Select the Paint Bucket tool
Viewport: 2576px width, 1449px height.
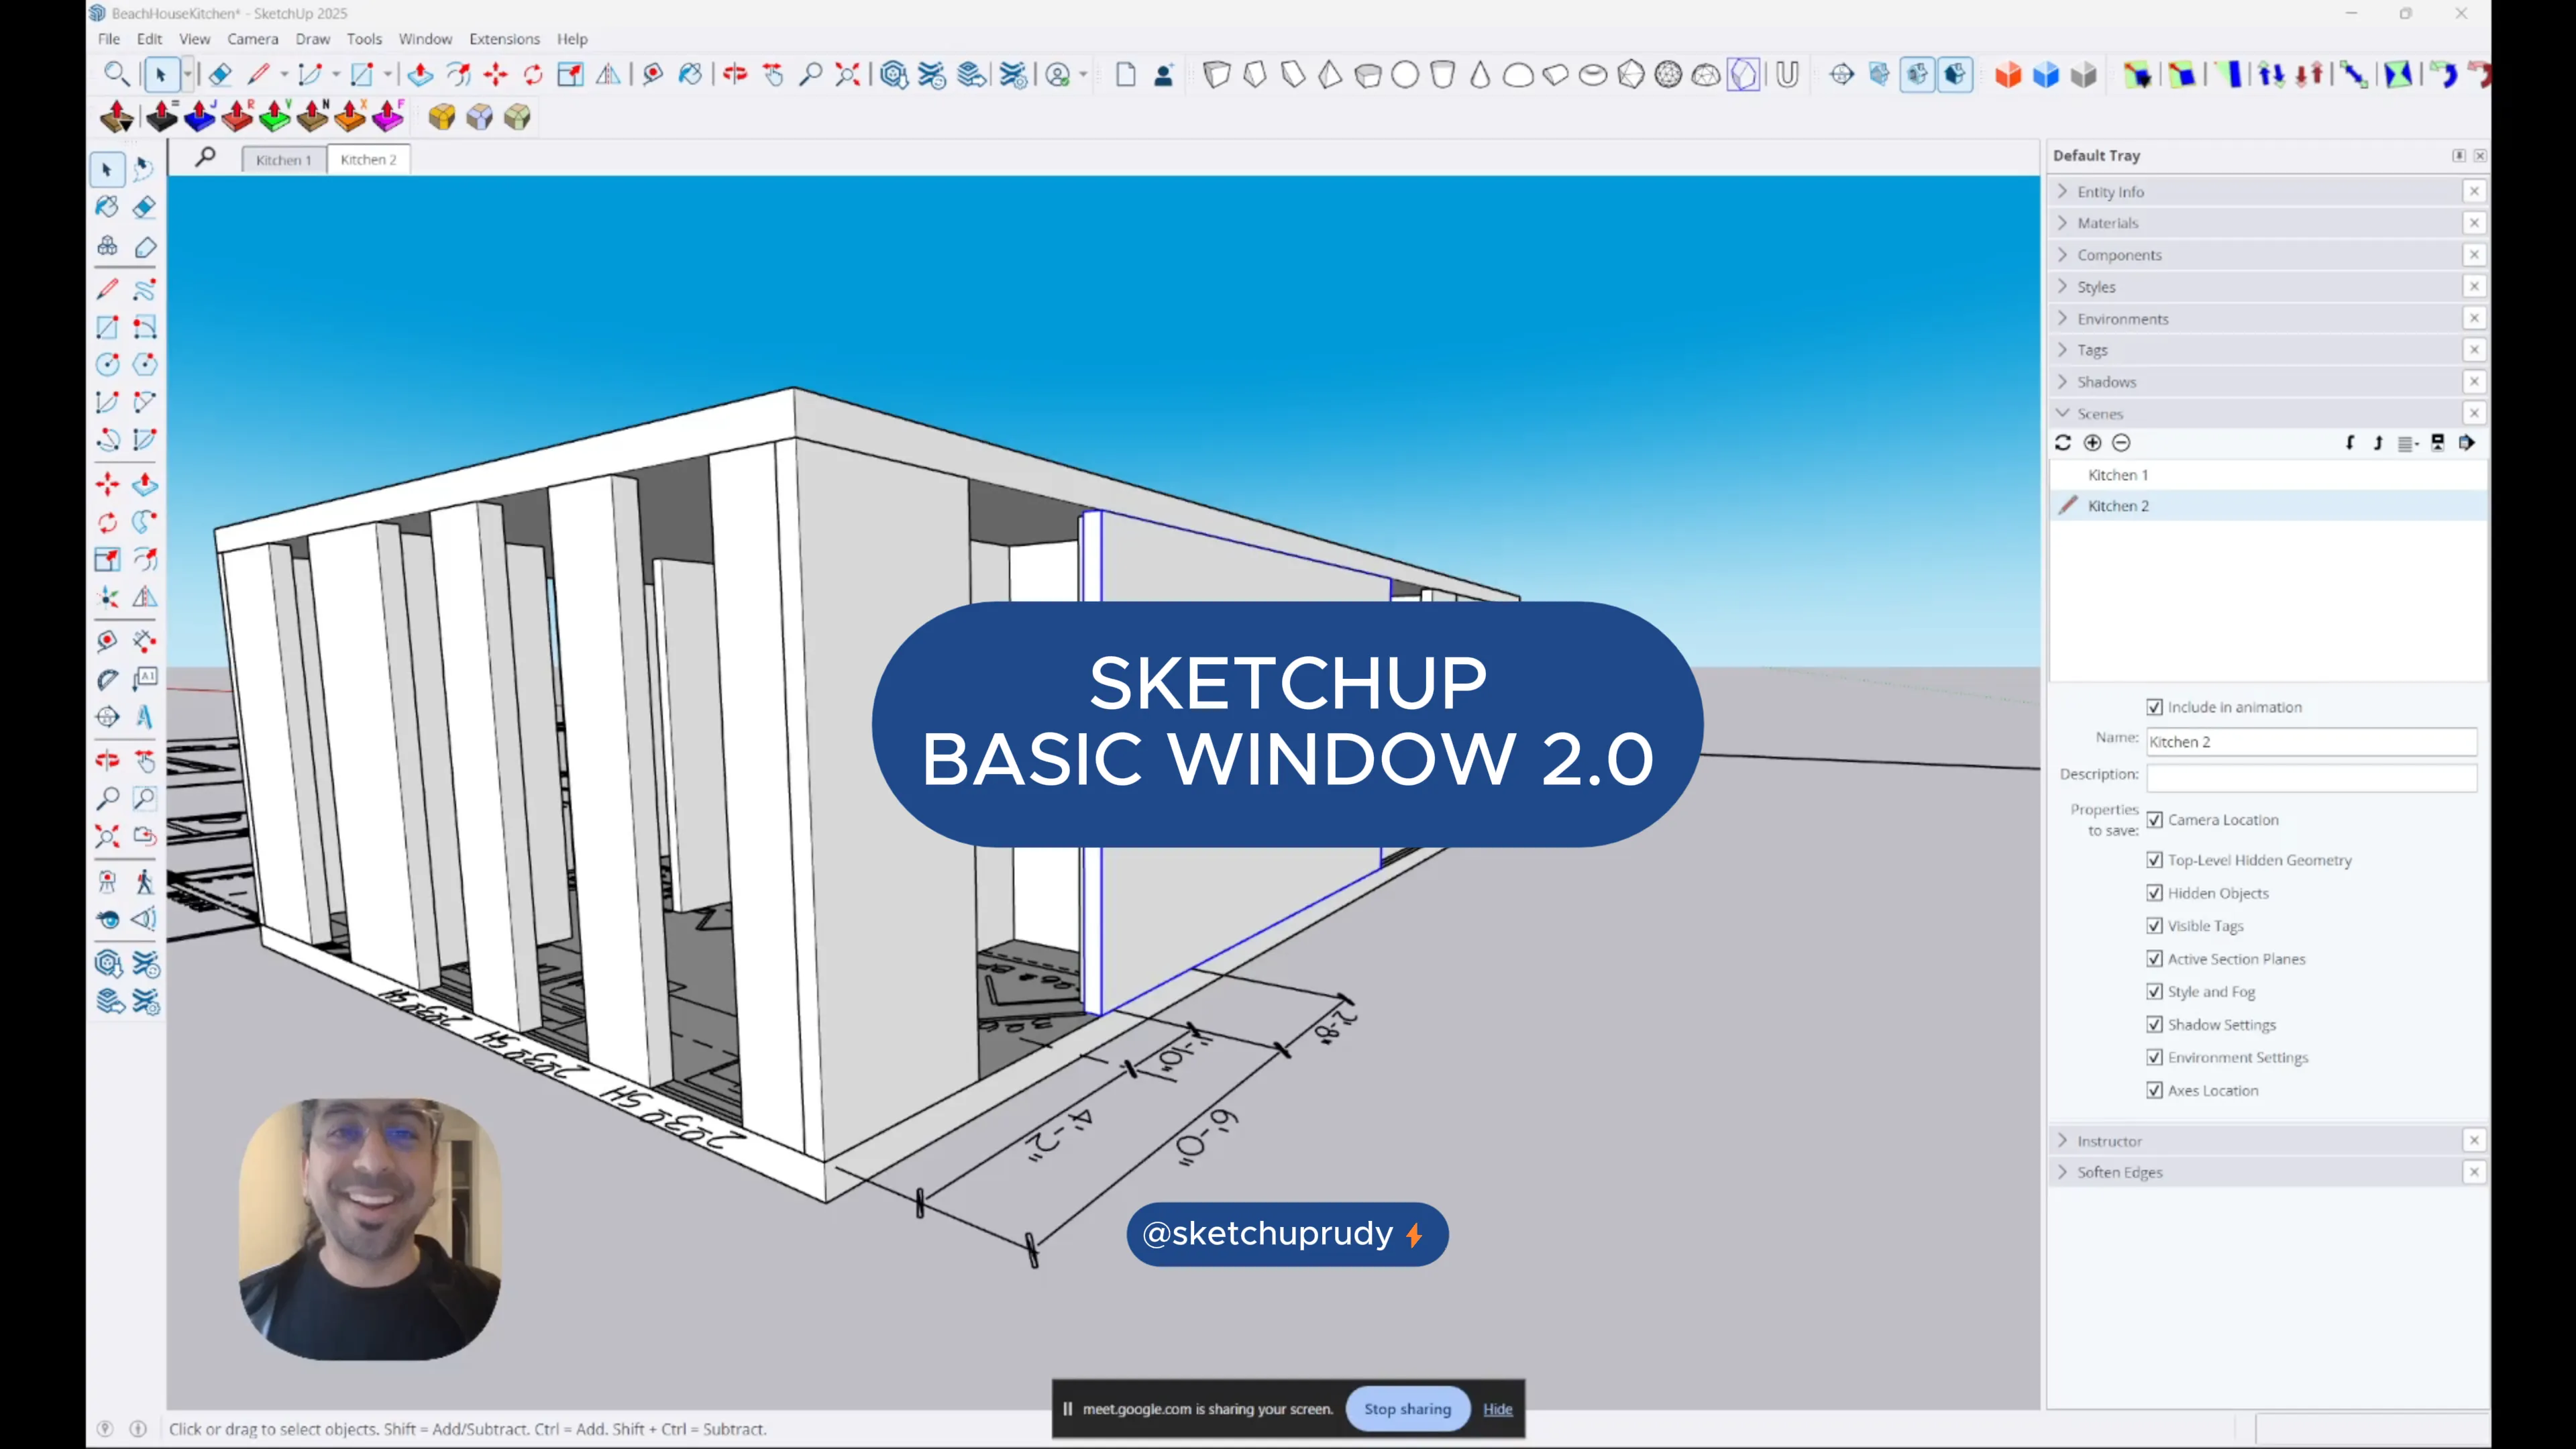107,207
